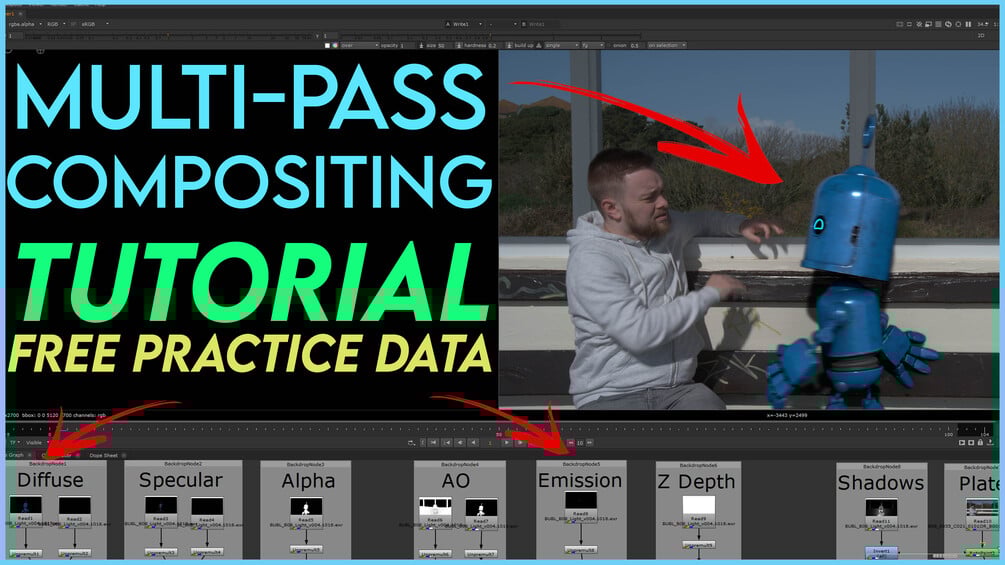Click the Specular backdrop title

click(181, 480)
